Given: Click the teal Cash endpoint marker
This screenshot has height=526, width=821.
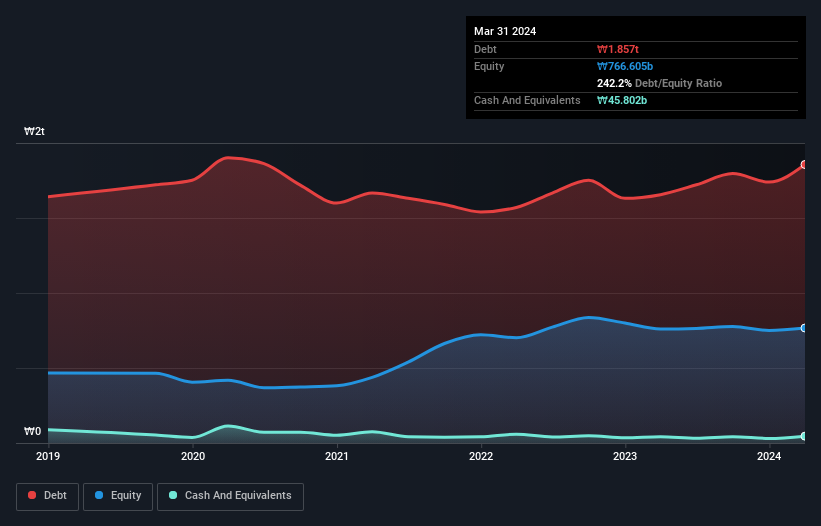Looking at the screenshot, I should [x=804, y=436].
